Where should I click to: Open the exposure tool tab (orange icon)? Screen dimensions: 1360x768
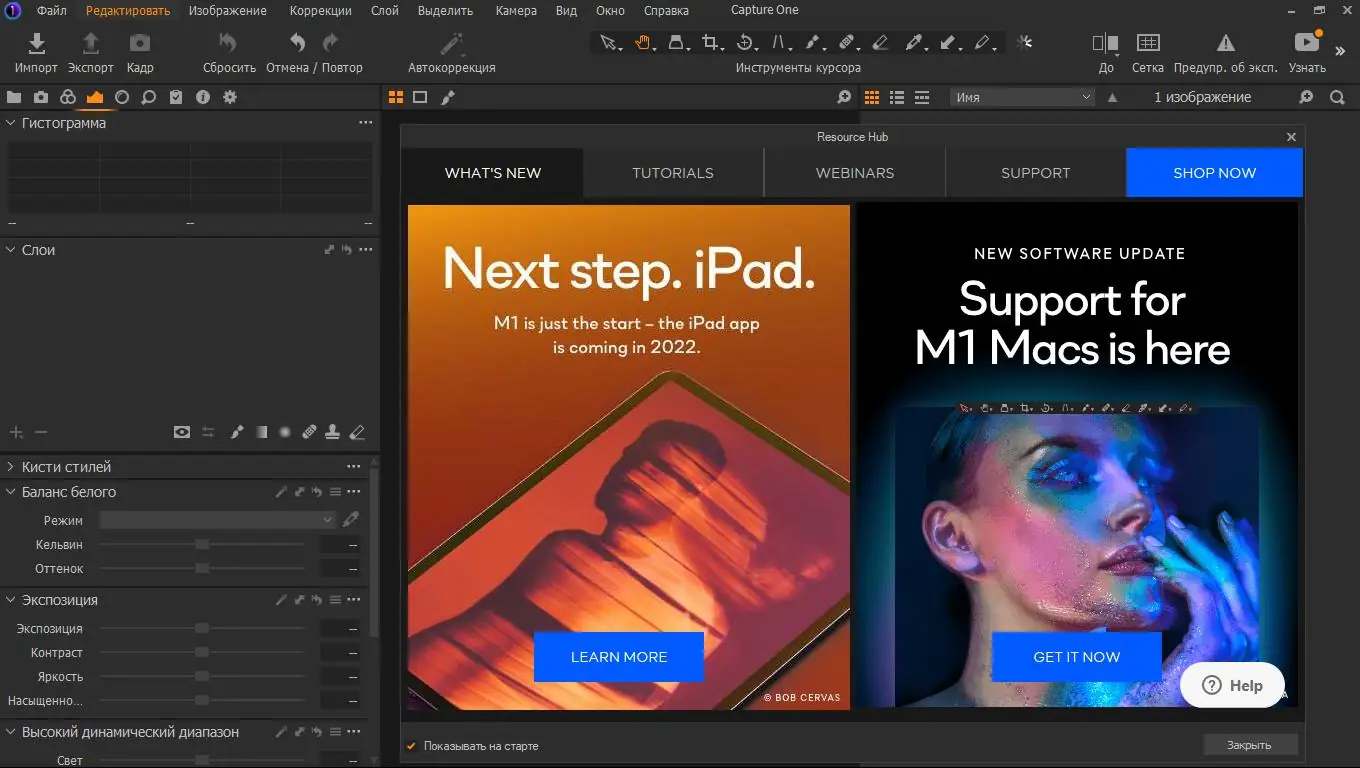pos(95,97)
